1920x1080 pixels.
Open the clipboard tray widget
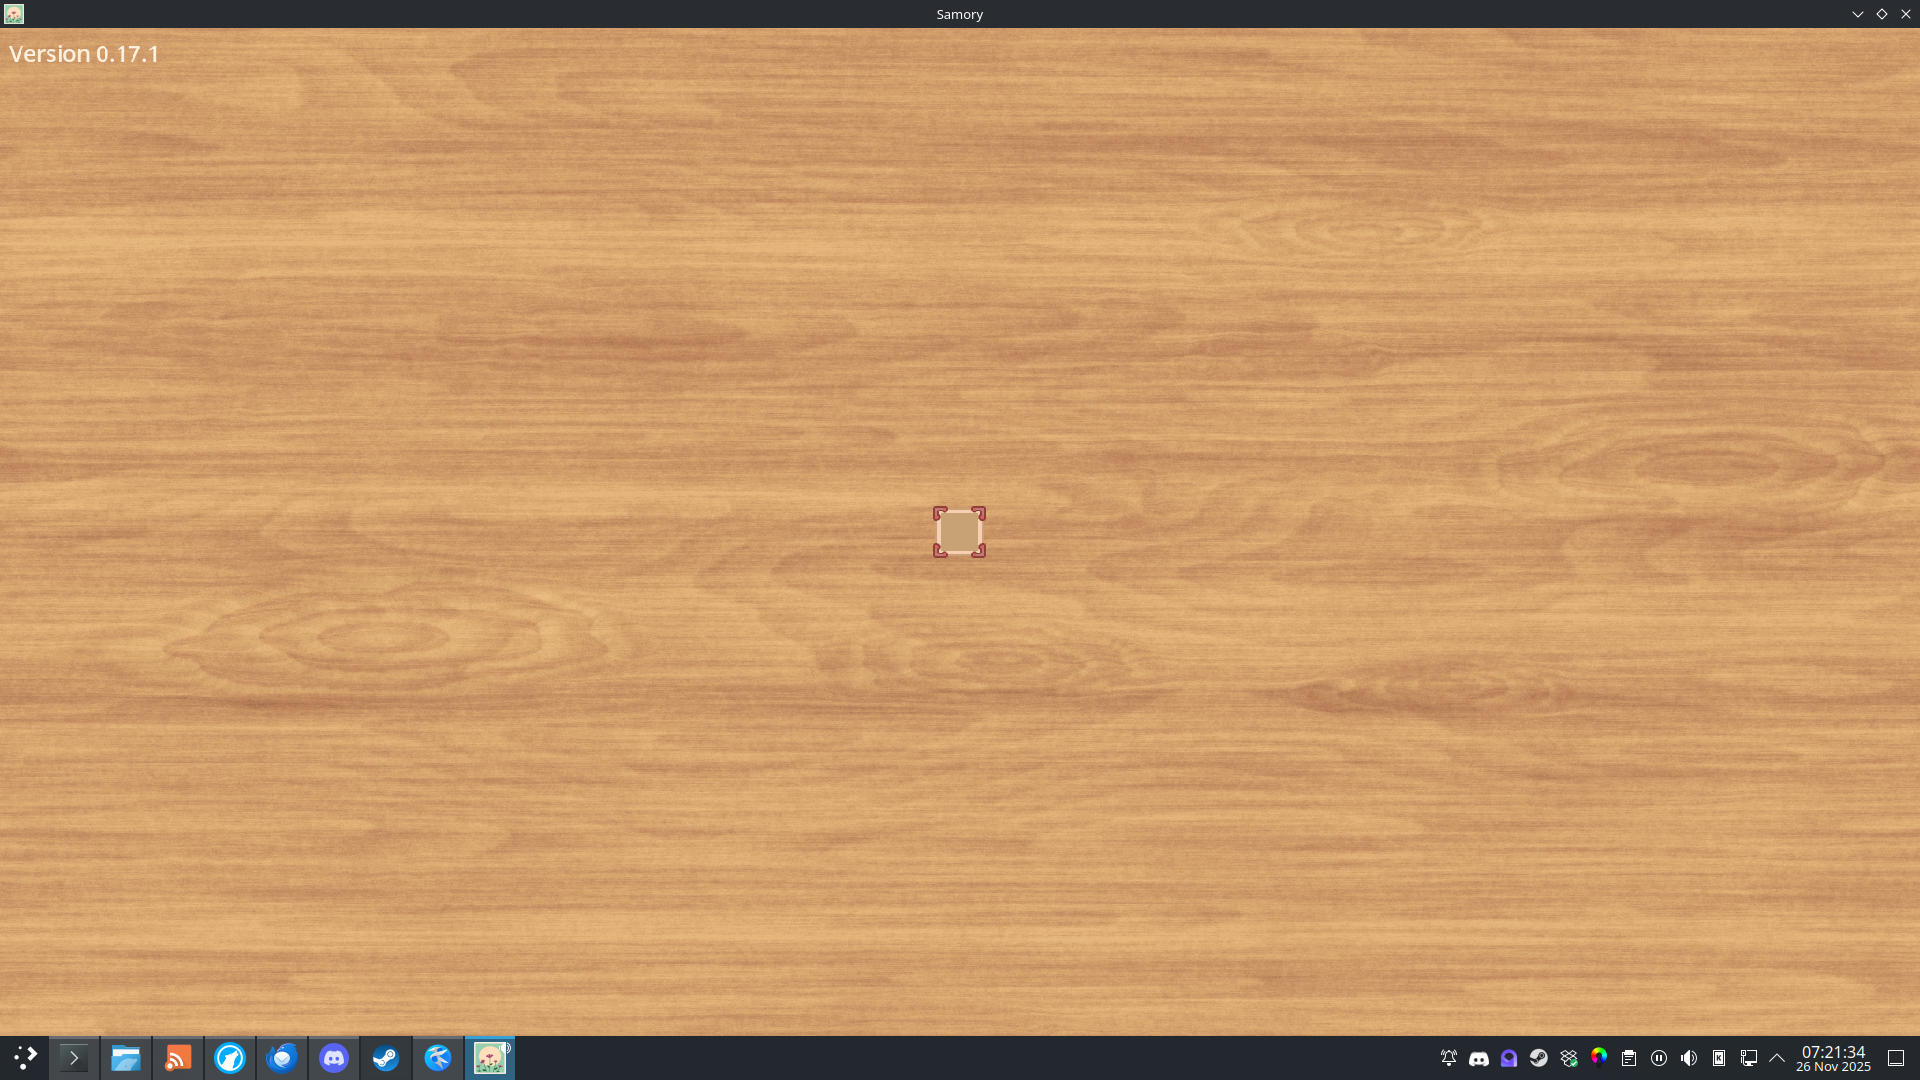[1628, 1058]
